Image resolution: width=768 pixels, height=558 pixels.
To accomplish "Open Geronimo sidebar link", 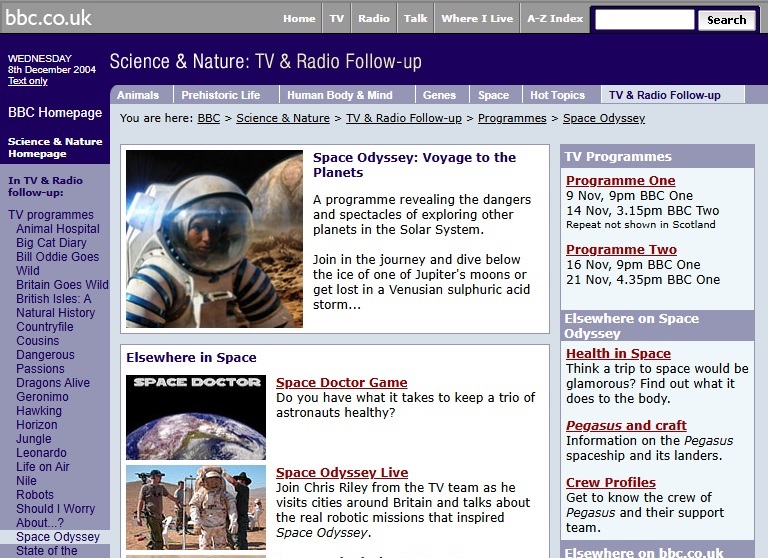I will point(42,397).
